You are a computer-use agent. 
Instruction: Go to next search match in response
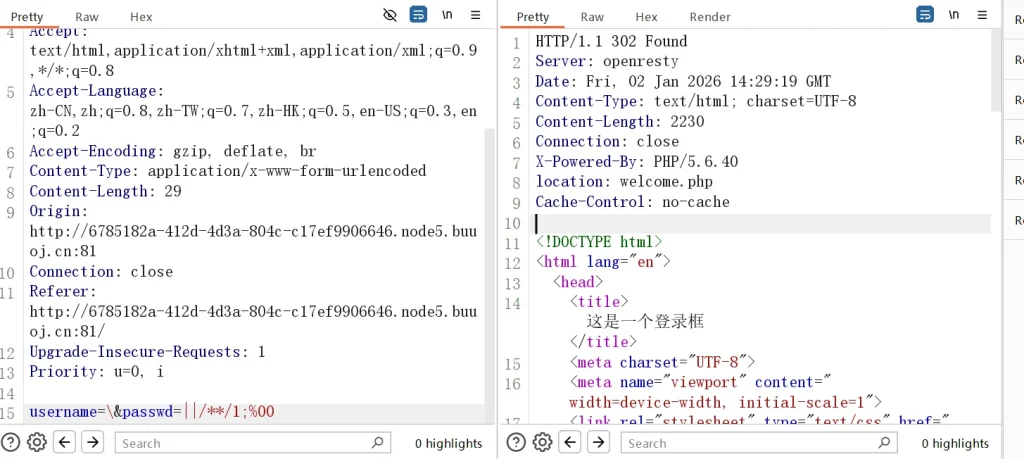point(598,442)
